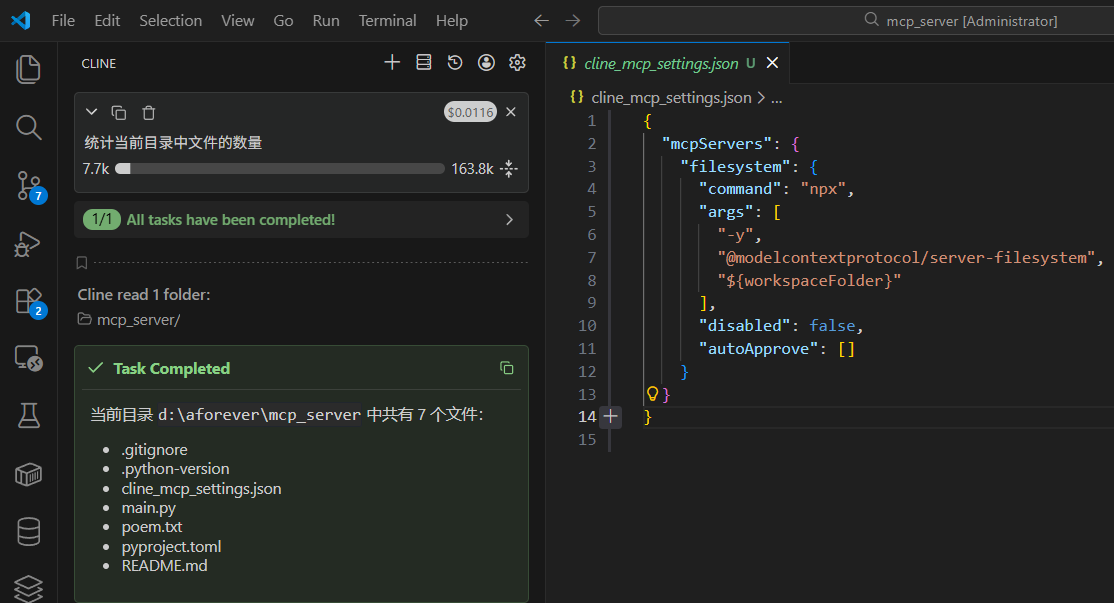Open the Search view in activity bar
Image resolution: width=1114 pixels, height=603 pixels.
[x=28, y=127]
